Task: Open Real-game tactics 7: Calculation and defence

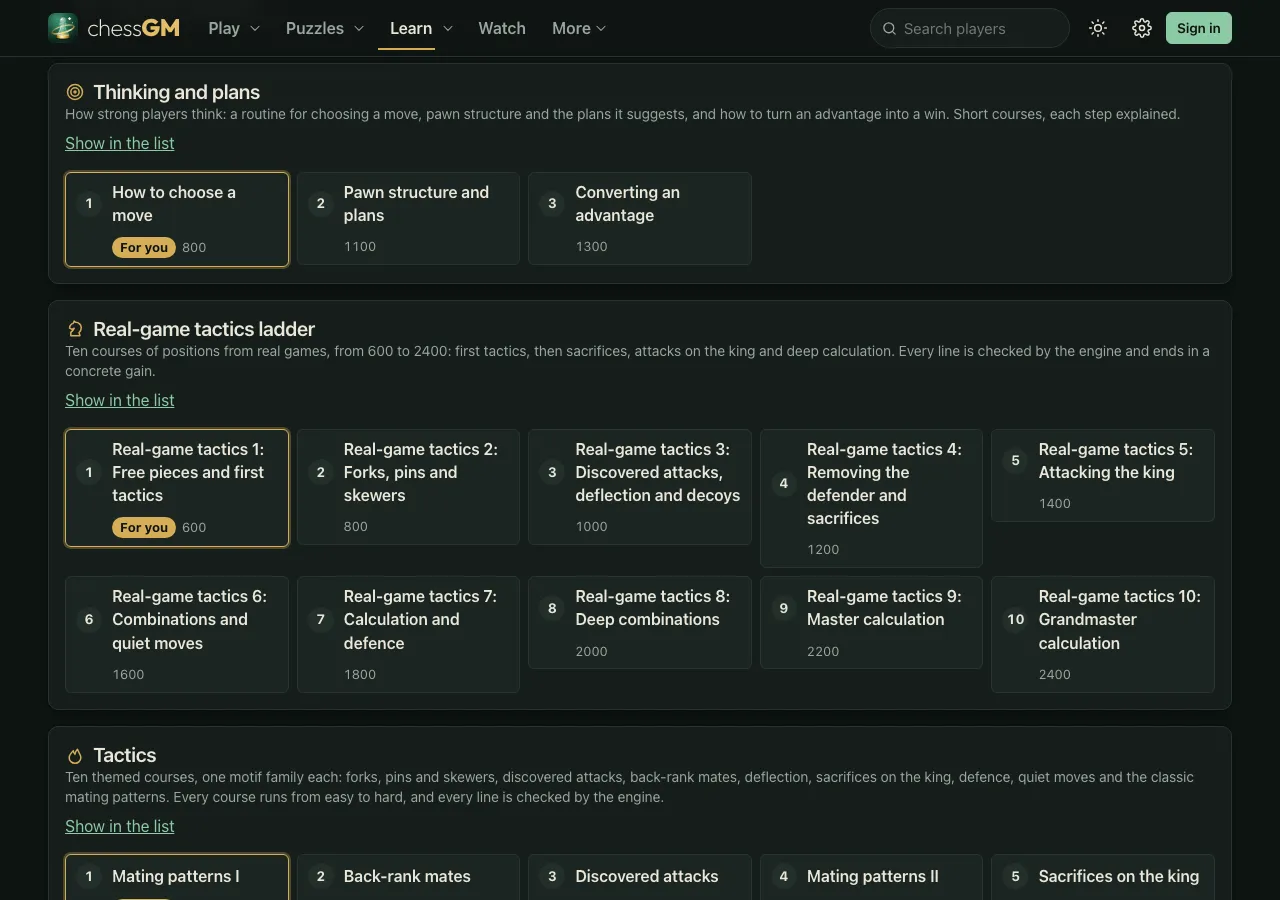Action: [408, 634]
